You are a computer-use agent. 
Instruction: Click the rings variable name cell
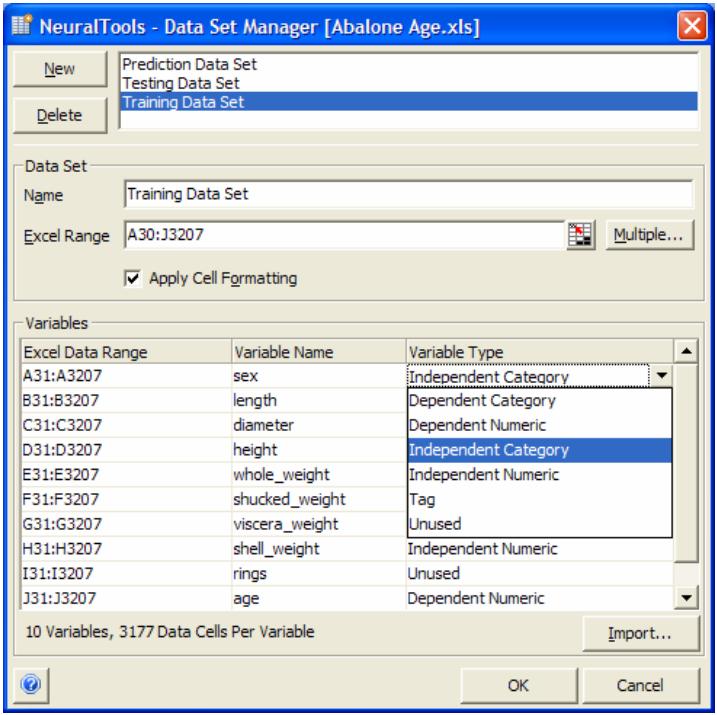tap(319, 574)
